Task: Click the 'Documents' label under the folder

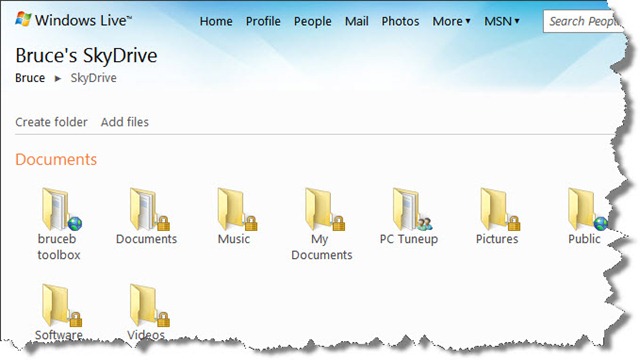Action: tap(146, 239)
